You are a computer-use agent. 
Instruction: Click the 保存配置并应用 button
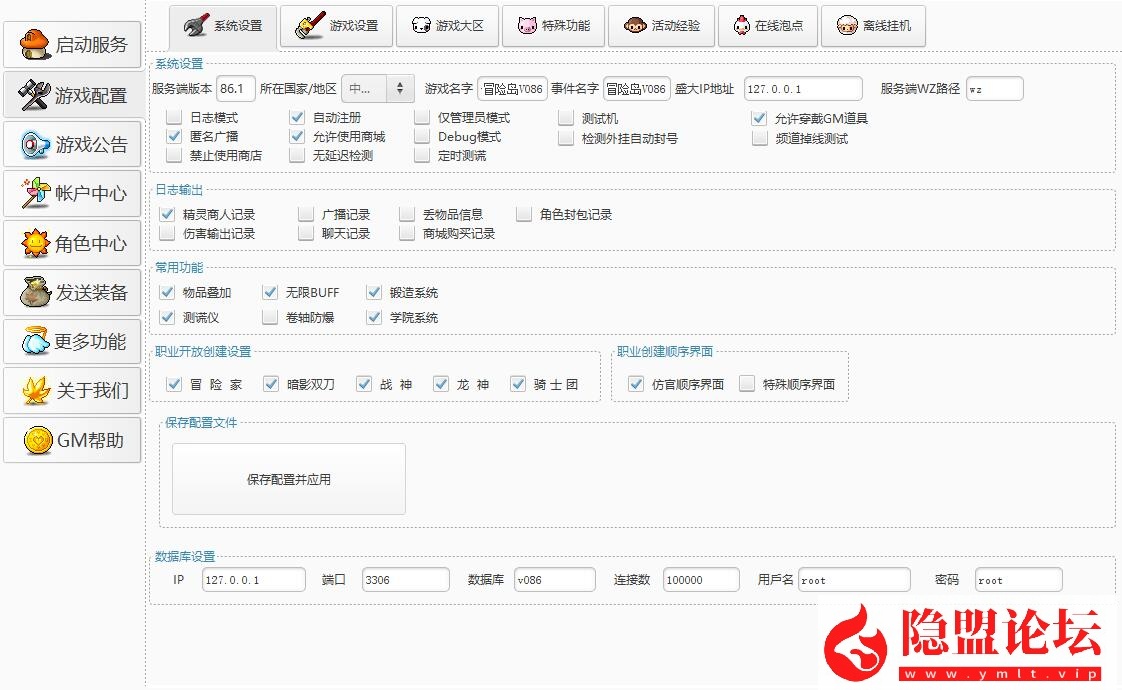click(289, 479)
